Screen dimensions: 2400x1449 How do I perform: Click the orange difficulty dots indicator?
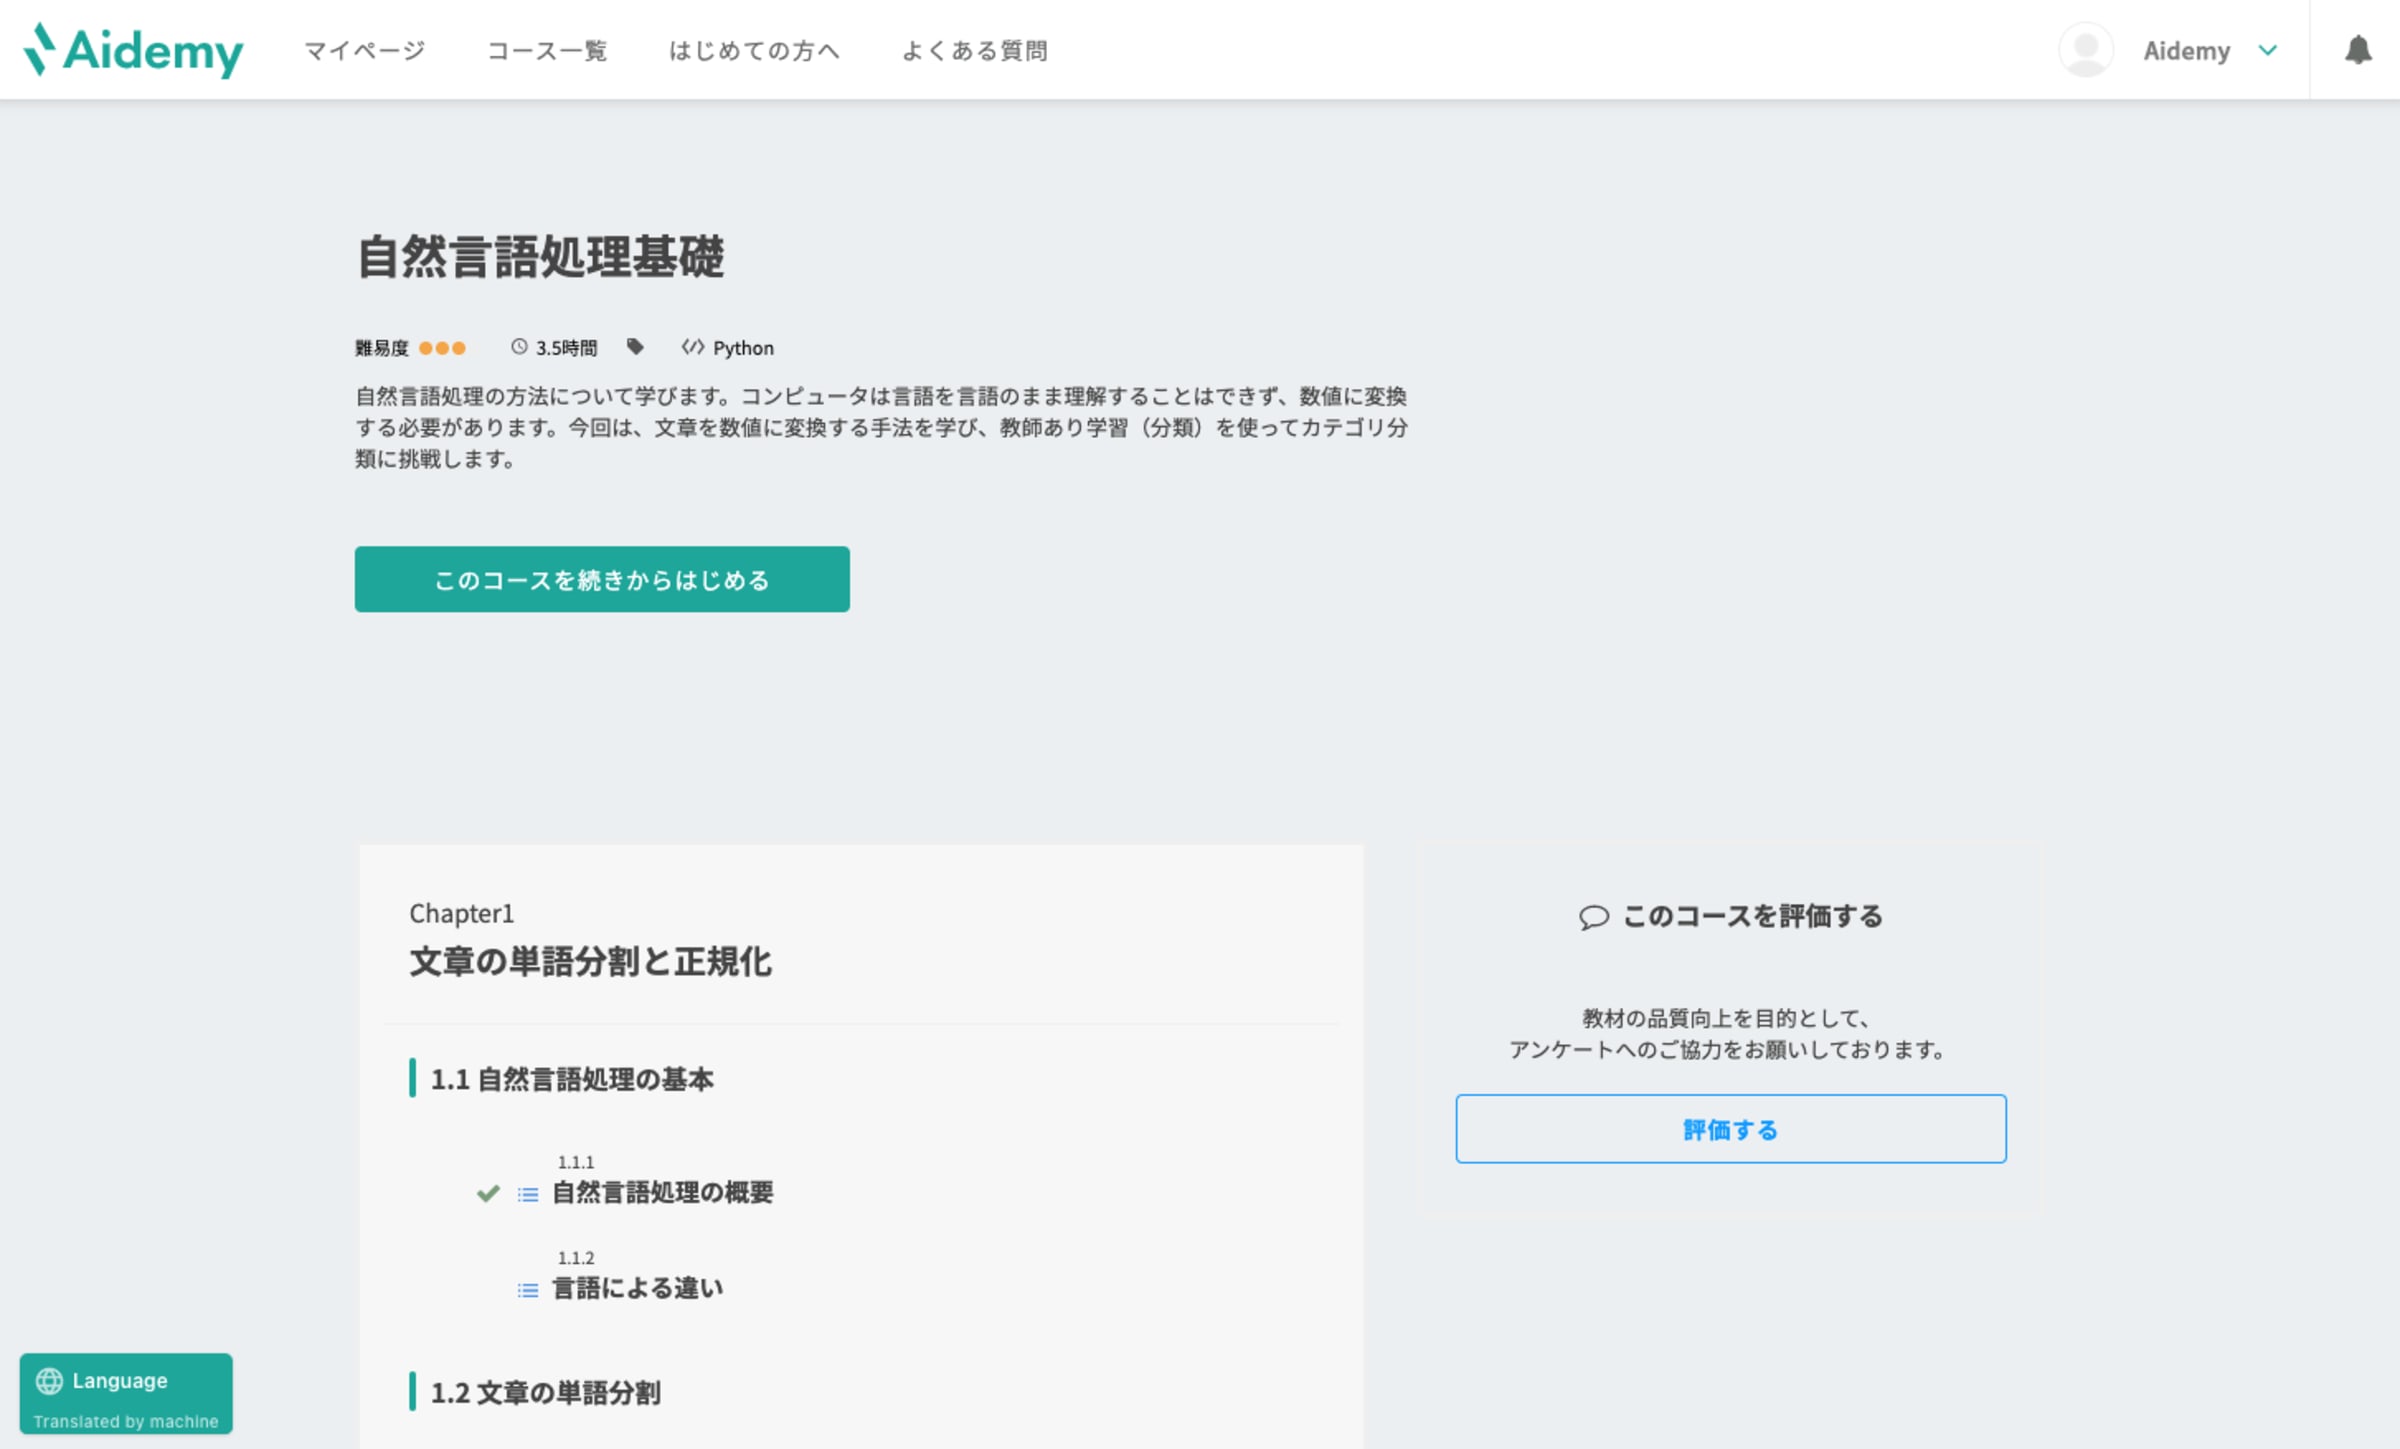click(x=442, y=348)
